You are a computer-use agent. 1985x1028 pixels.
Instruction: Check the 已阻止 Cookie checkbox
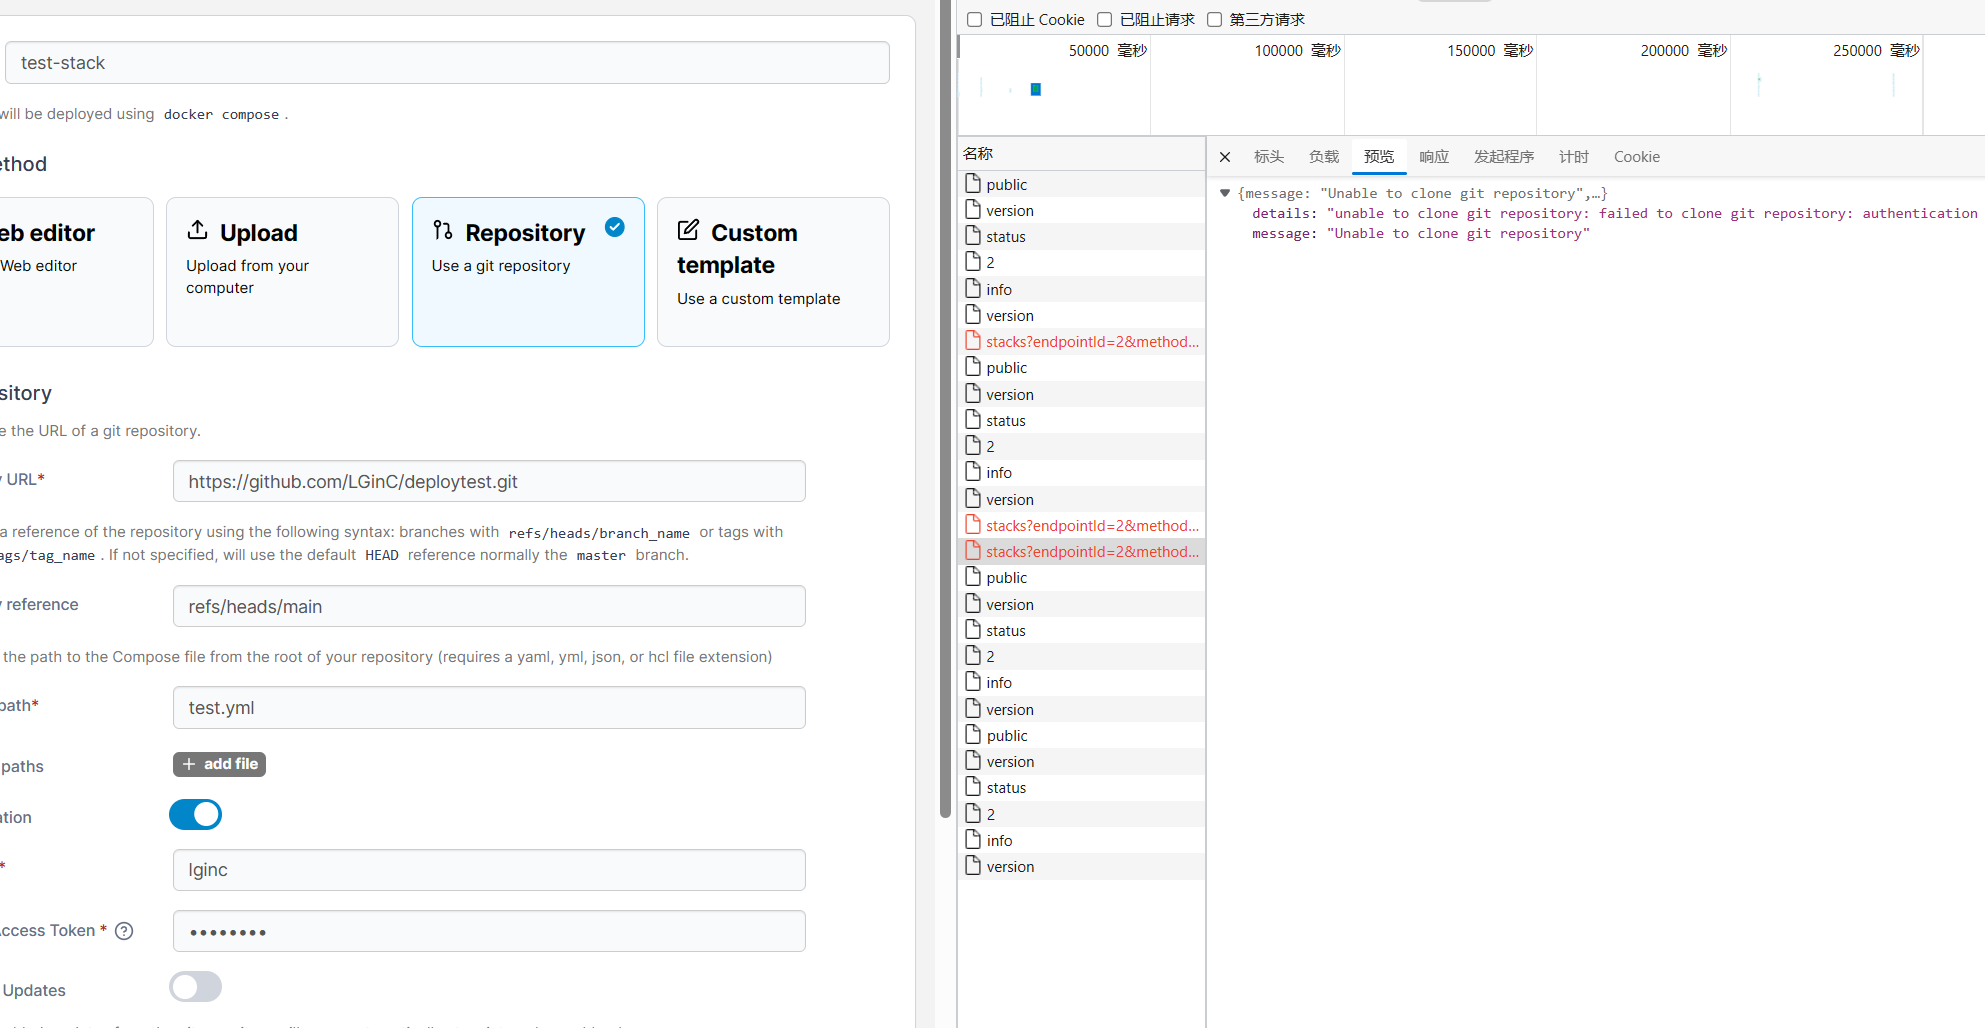[x=974, y=19]
